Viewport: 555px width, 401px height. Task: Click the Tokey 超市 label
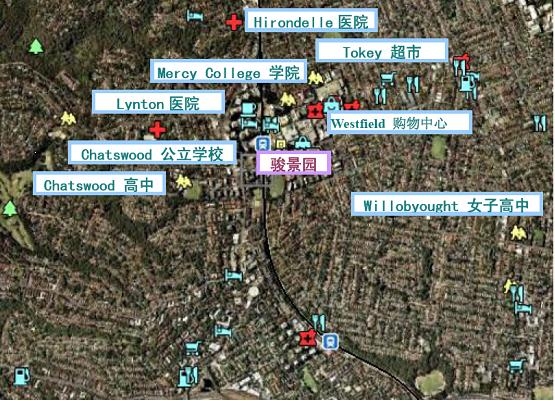[x=382, y=51]
